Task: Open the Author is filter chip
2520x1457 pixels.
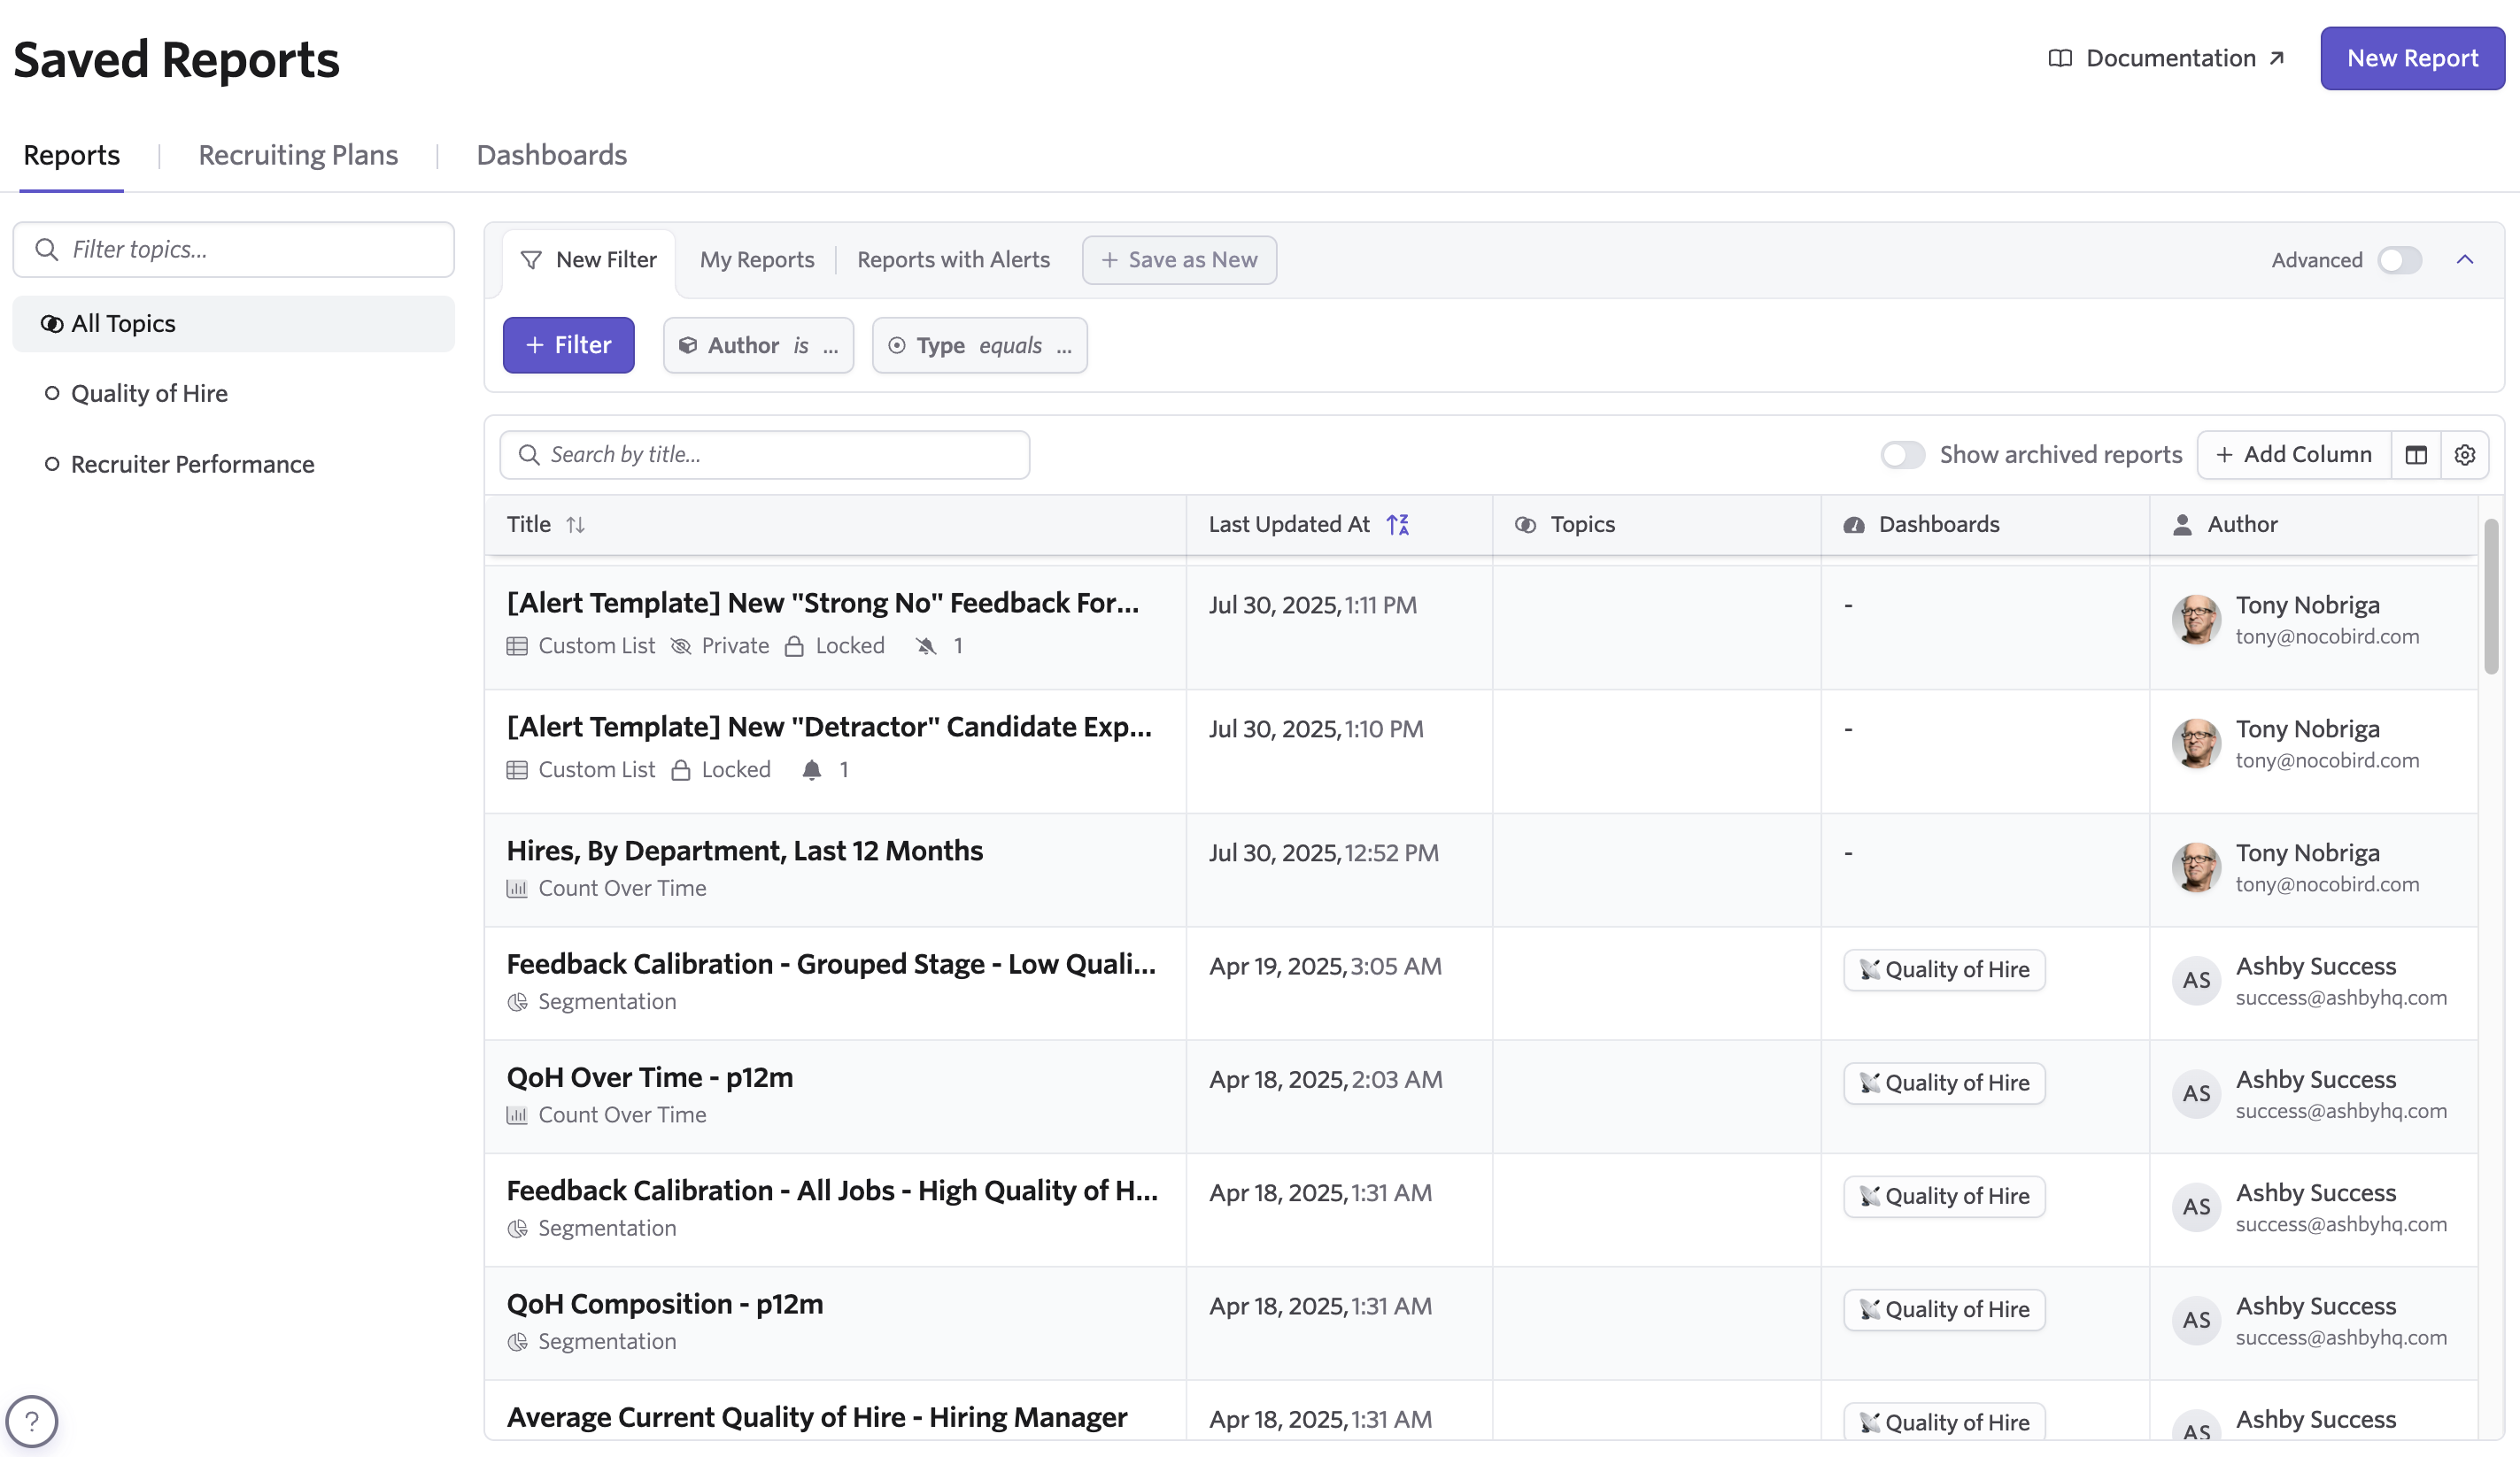Action: tap(758, 345)
